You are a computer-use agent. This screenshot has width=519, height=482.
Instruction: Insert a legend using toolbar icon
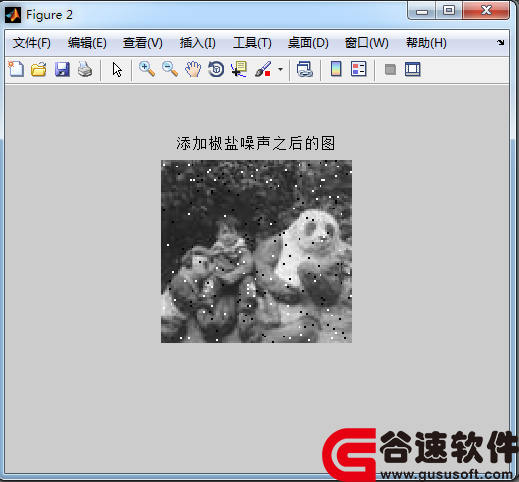click(x=359, y=69)
